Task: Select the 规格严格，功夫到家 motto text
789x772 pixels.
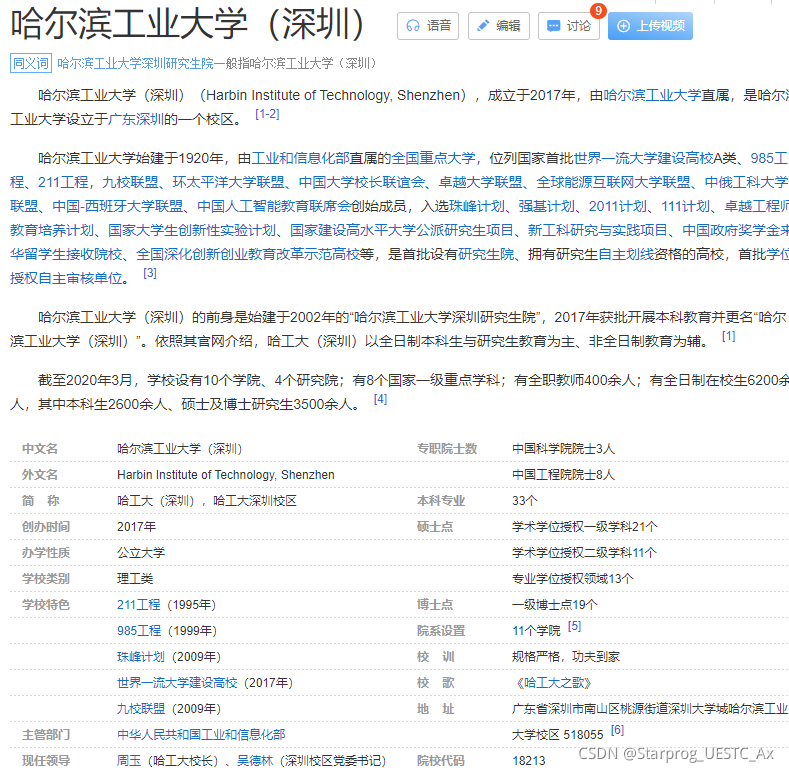Action: tap(566, 657)
